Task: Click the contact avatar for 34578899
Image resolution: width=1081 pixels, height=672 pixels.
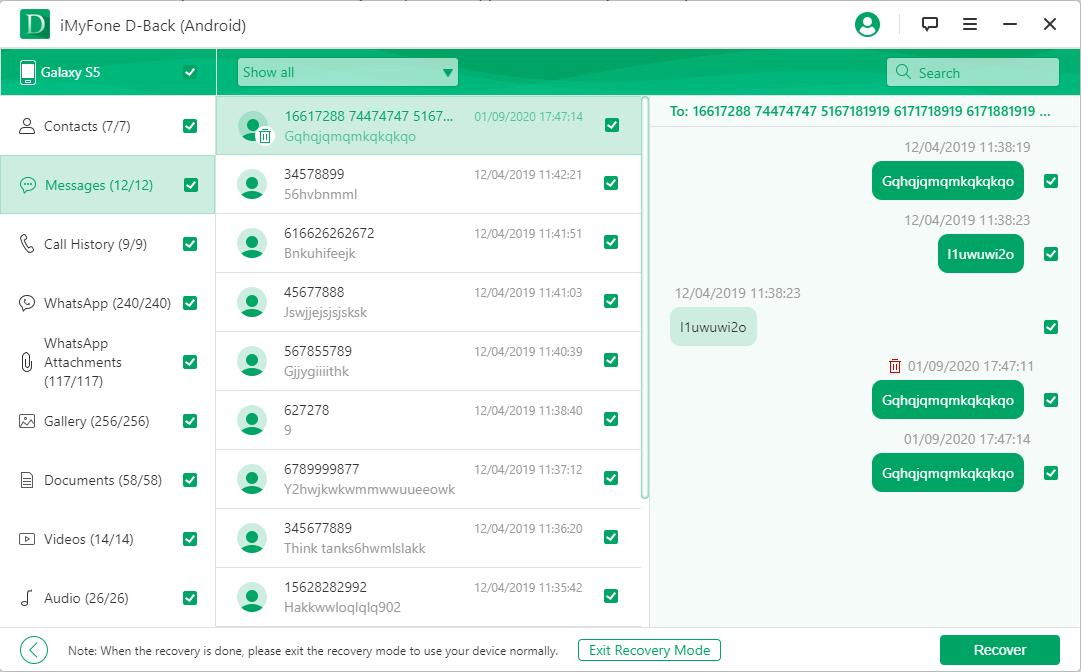Action: pos(253,184)
